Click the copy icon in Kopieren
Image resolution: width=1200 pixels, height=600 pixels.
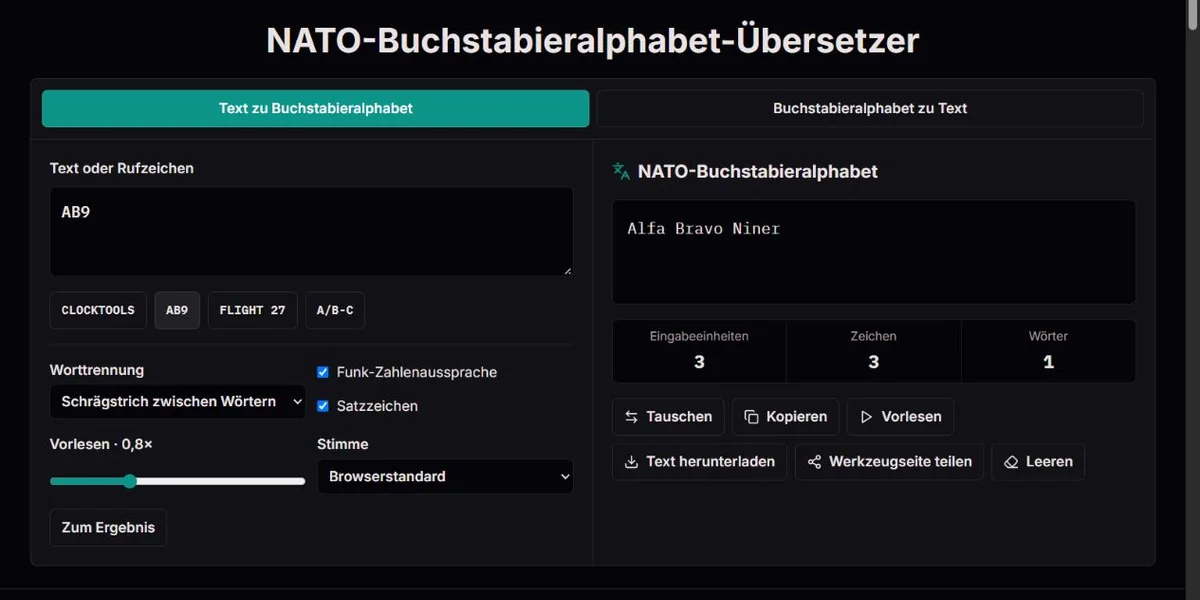[751, 417]
